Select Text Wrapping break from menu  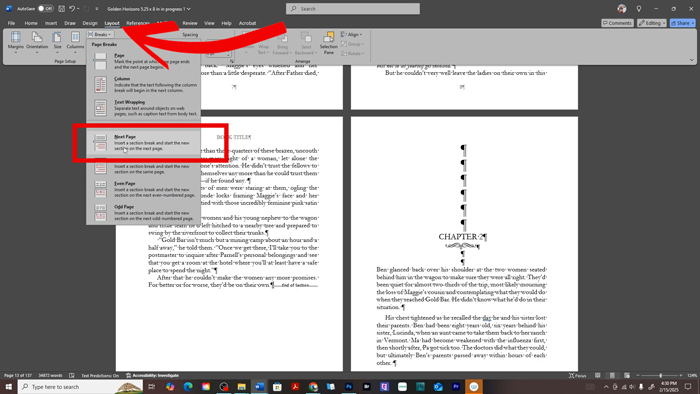click(144, 108)
